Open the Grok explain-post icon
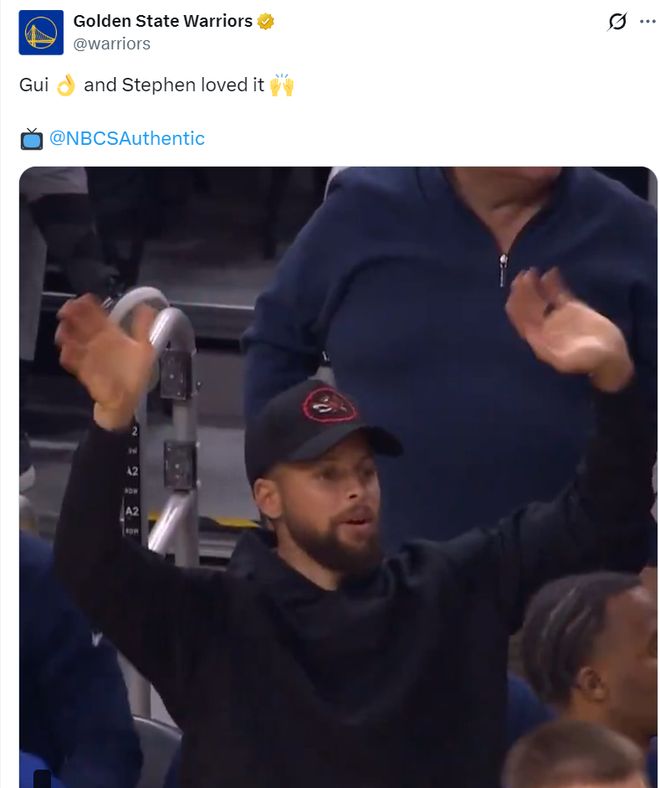 pyautogui.click(x=617, y=22)
